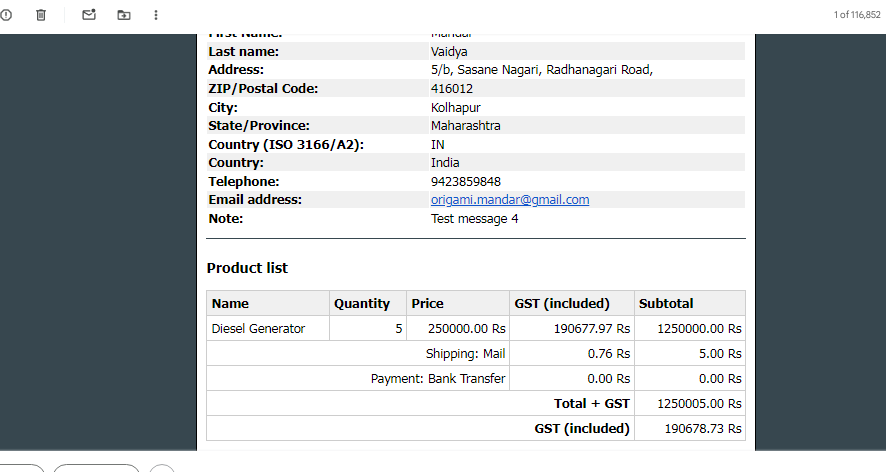
Task: Select the Diesel Generator product cell
Action: coord(258,328)
